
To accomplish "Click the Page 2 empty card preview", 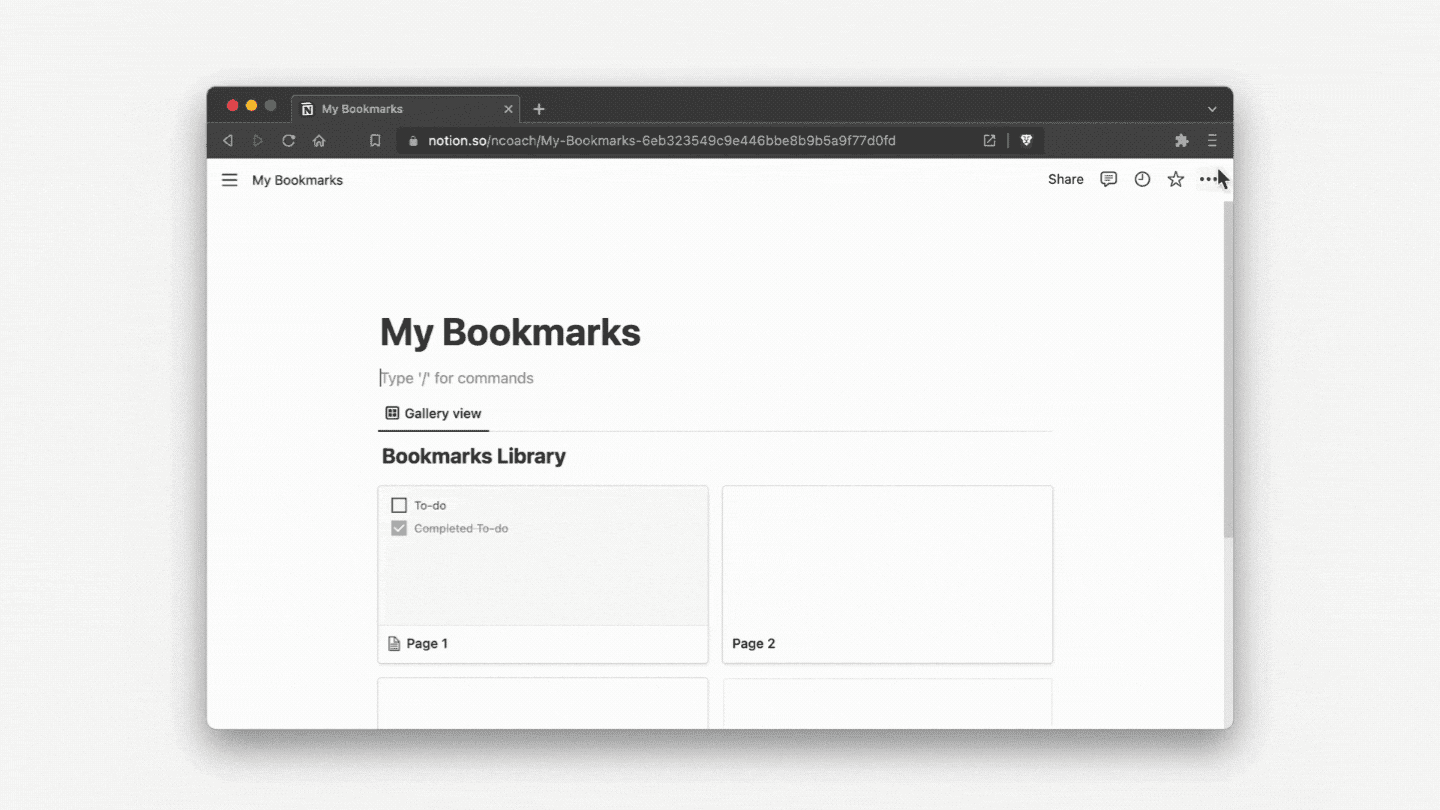I will coord(888,556).
